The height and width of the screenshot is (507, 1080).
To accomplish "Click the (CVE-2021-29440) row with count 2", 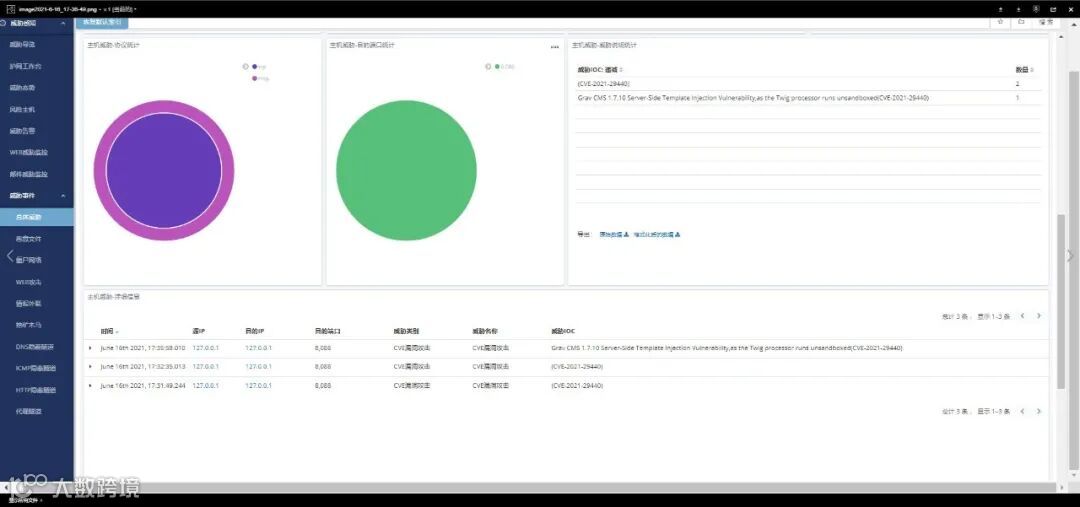I will coord(809,83).
